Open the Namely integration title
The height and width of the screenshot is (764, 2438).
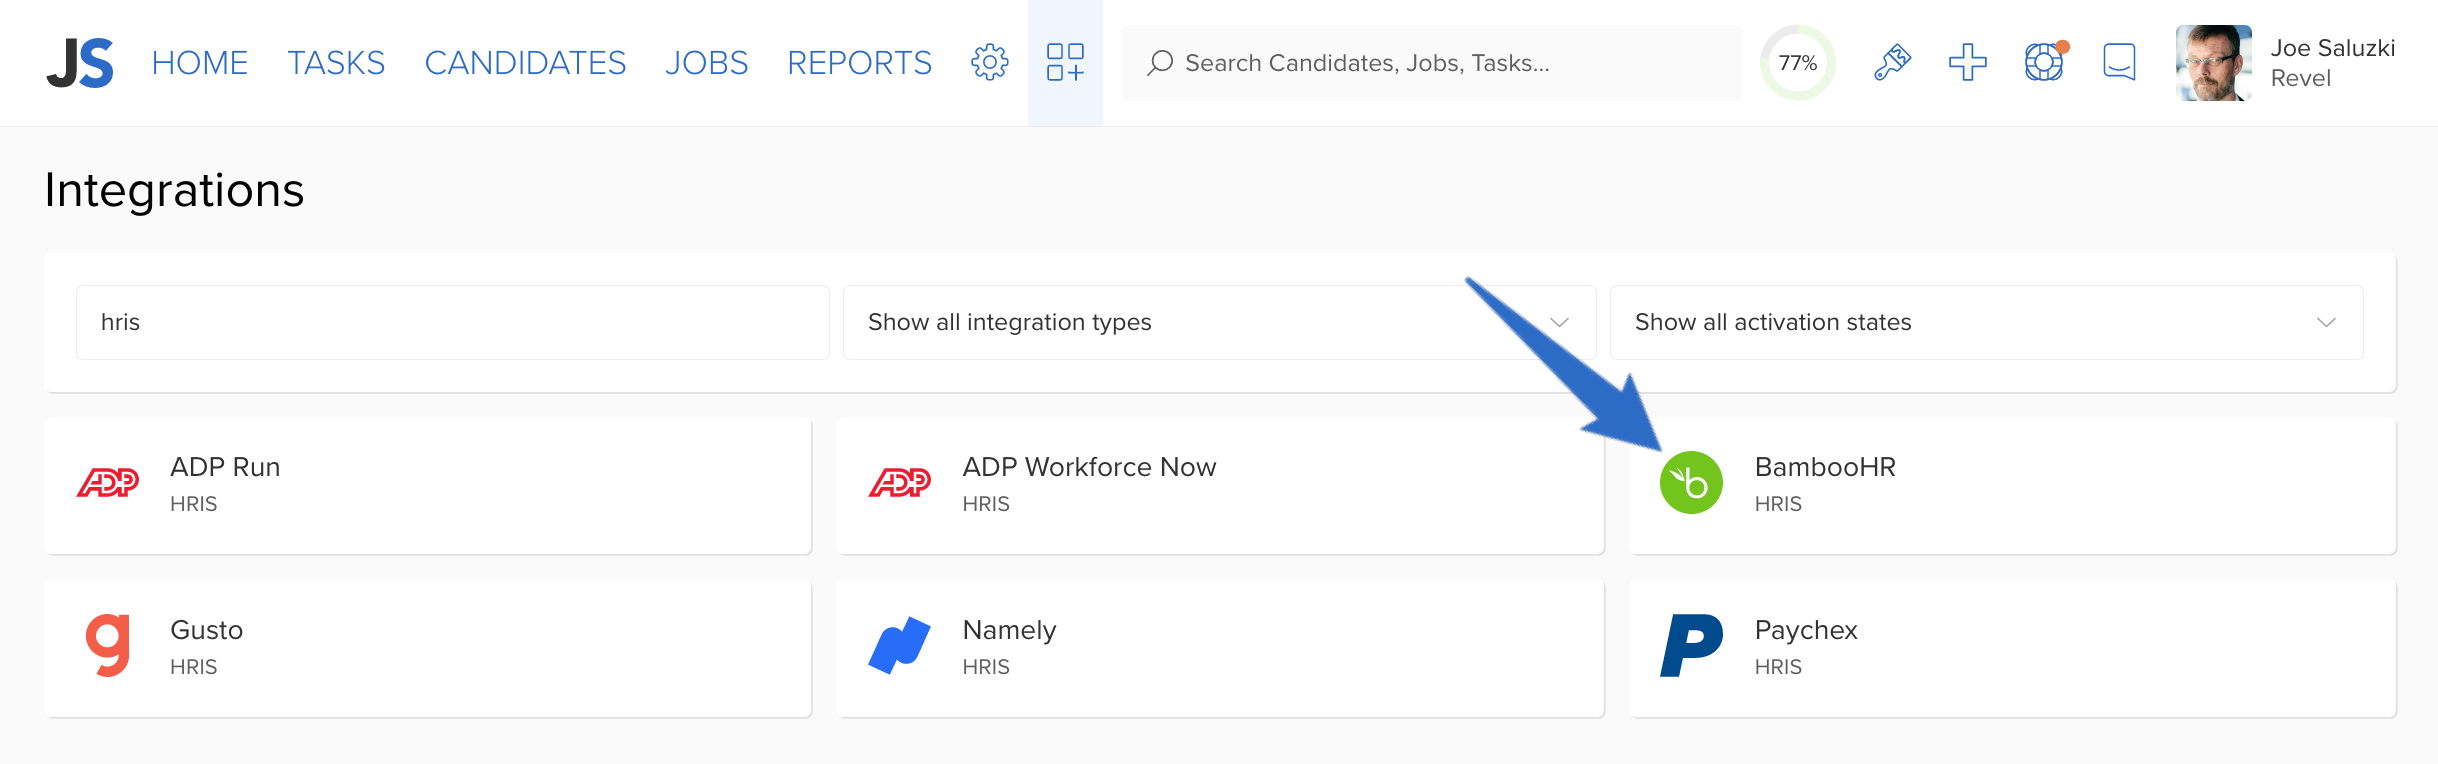pos(1009,631)
